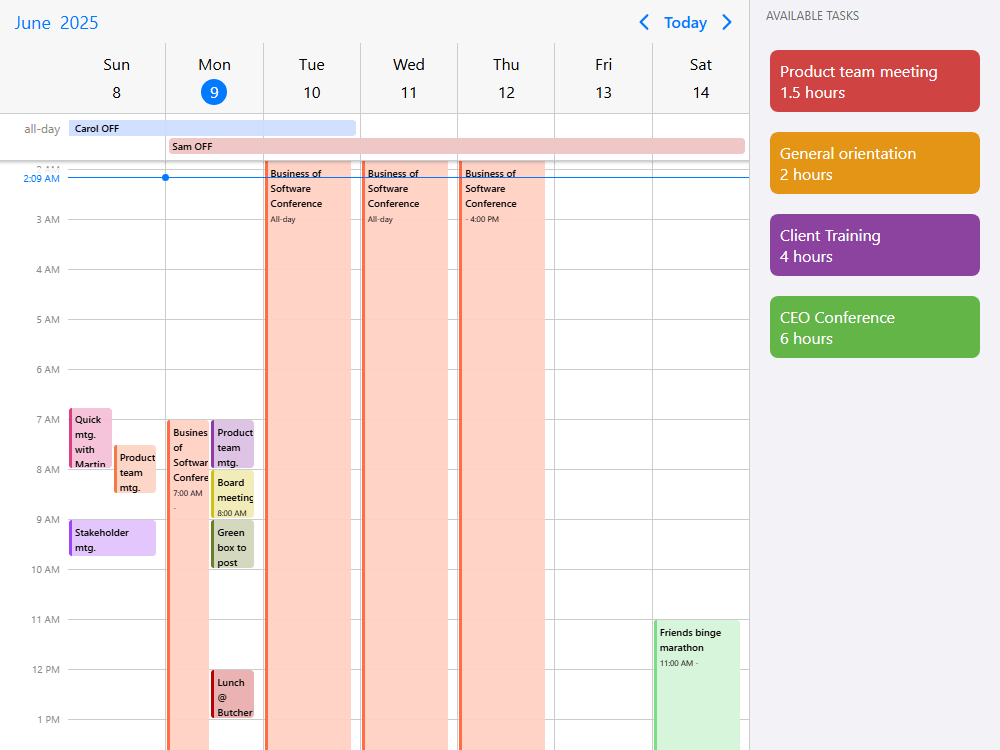The height and width of the screenshot is (750, 1000).
Task: Open the Sam OFF all-day event
Action: pos(457,146)
